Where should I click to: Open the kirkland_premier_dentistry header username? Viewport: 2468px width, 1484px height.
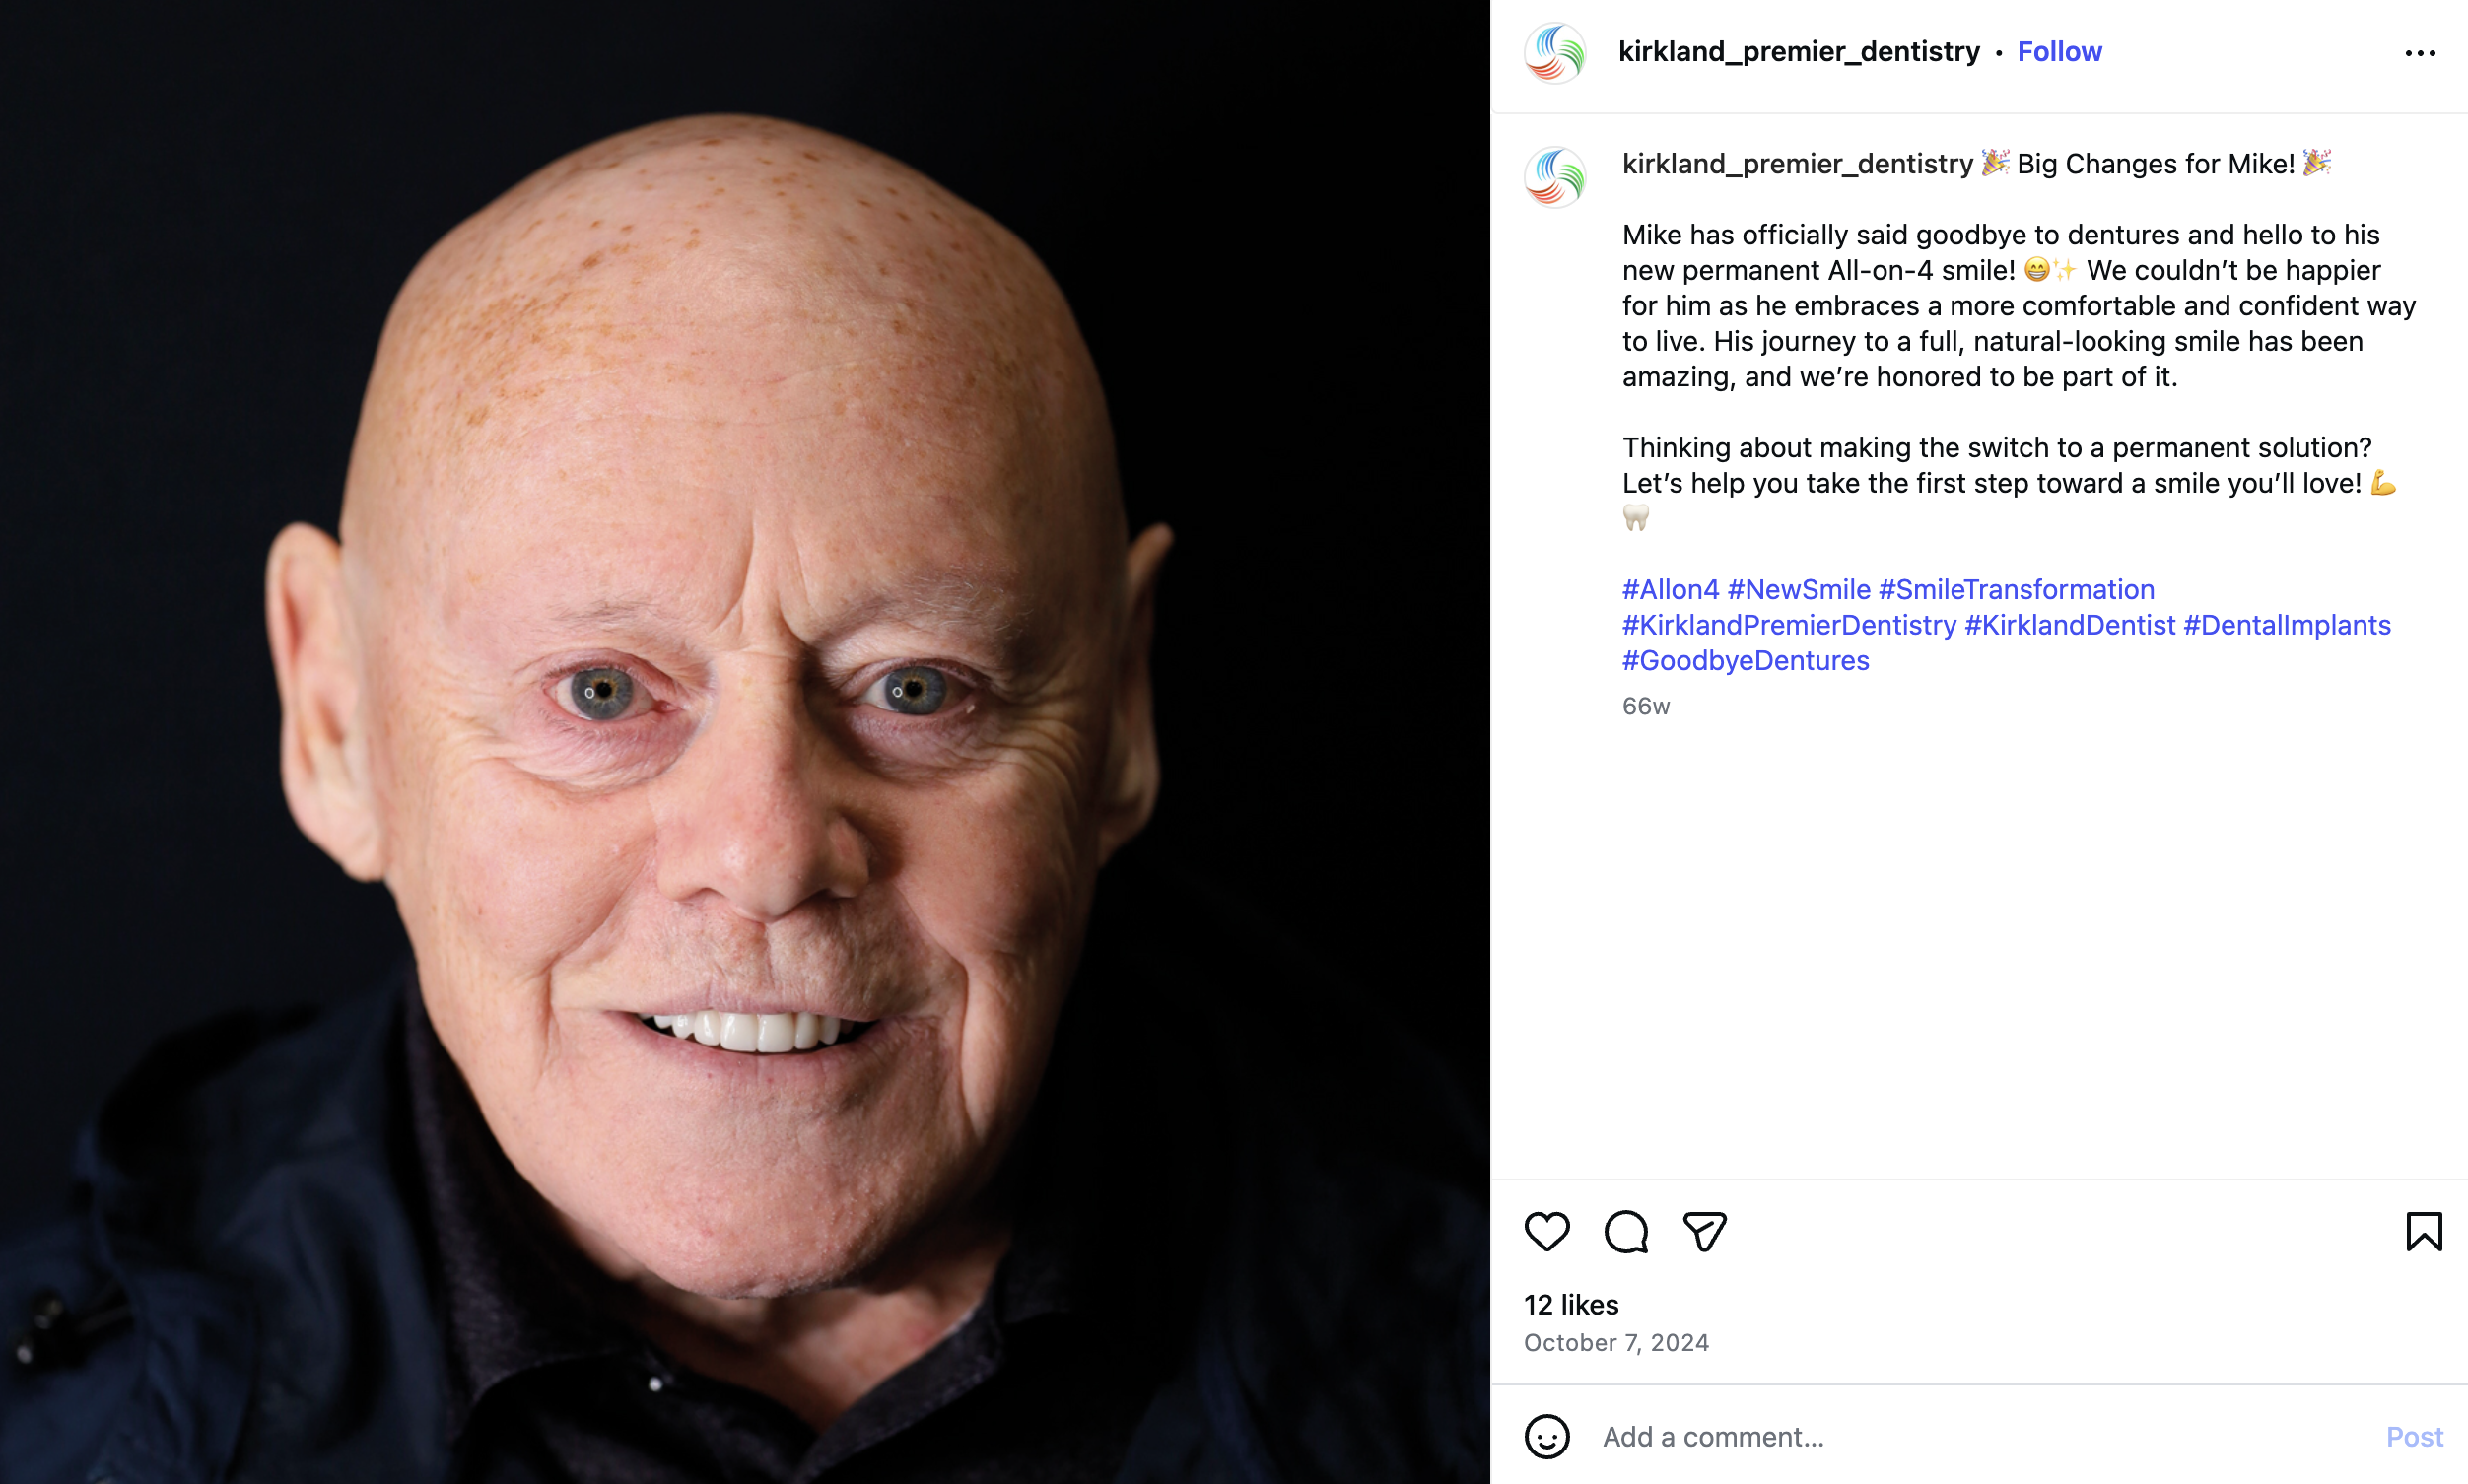point(1798,51)
